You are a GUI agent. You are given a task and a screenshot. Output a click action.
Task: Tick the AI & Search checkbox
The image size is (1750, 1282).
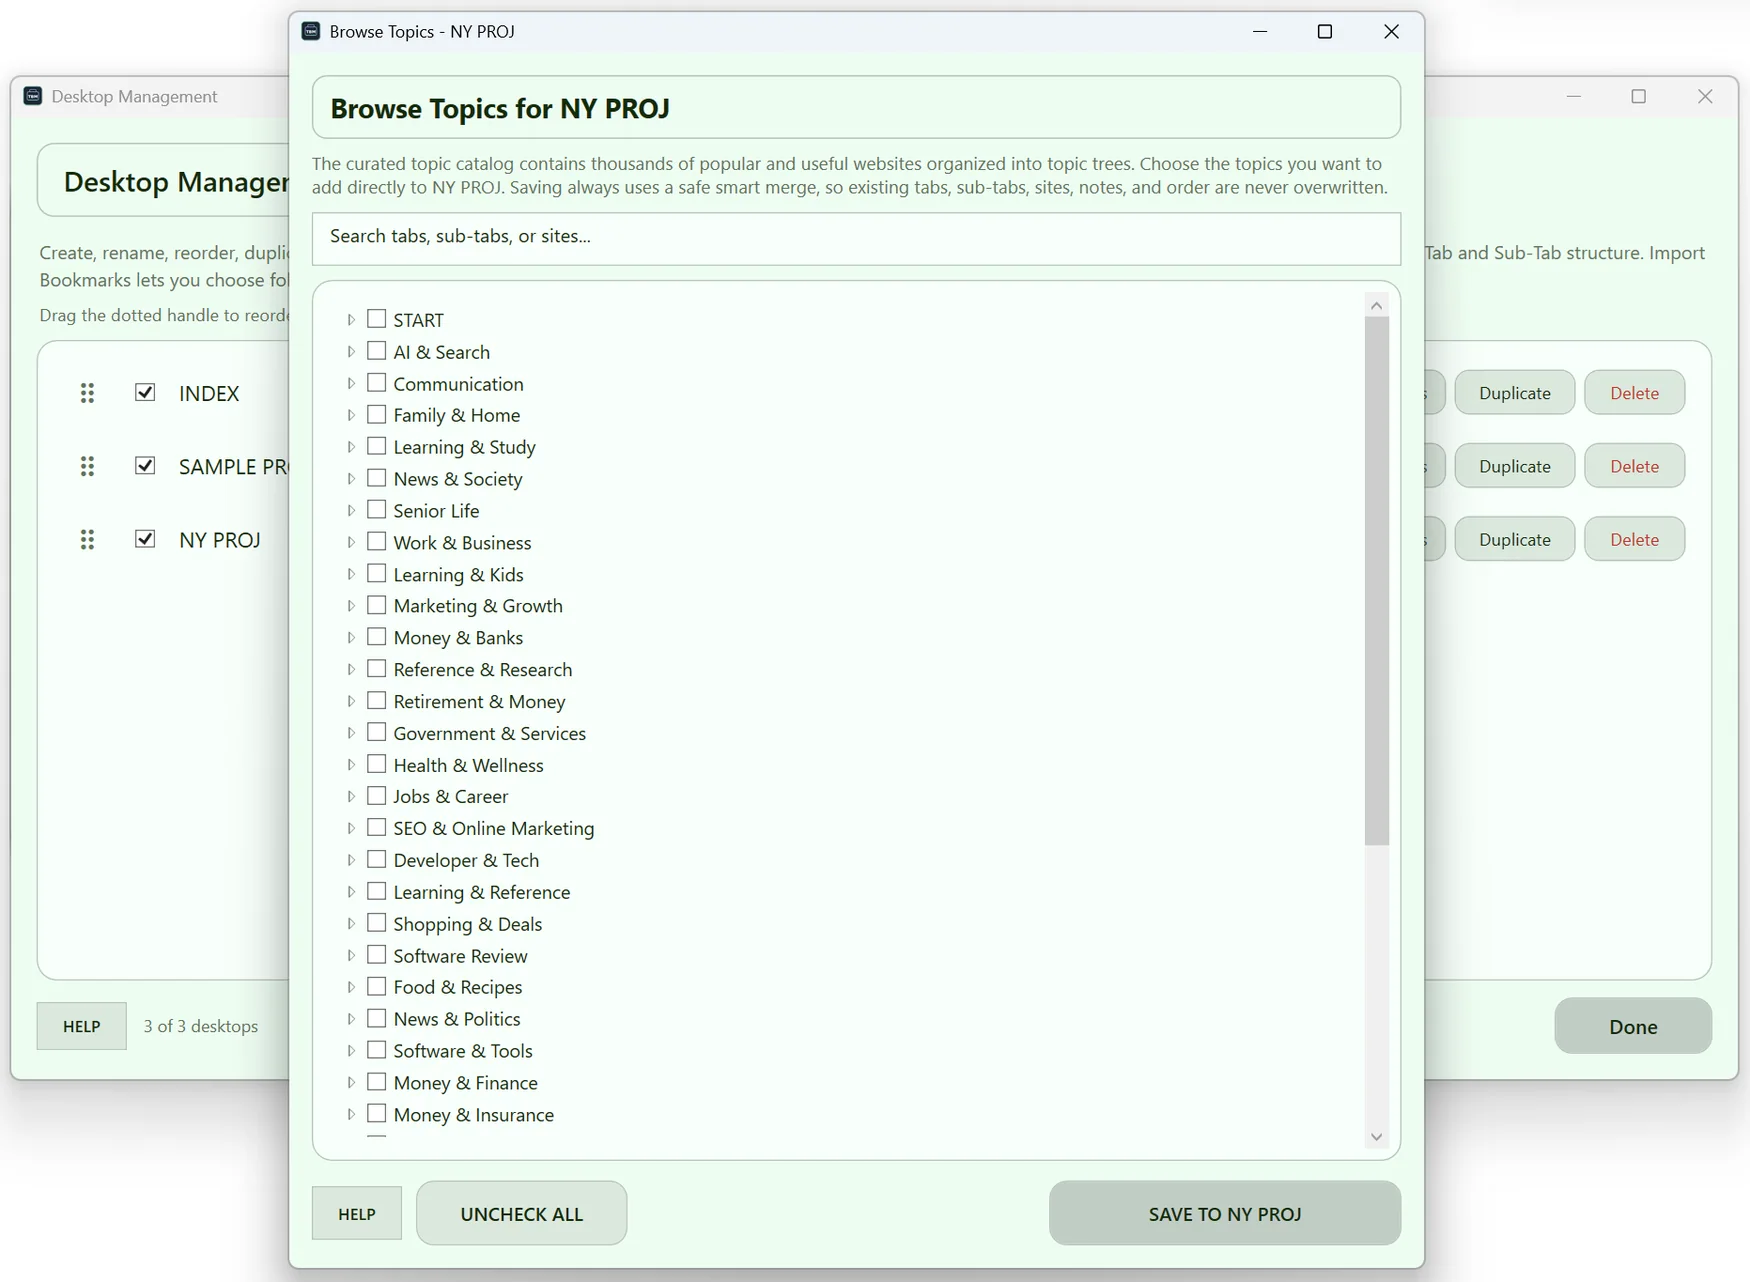[376, 351]
